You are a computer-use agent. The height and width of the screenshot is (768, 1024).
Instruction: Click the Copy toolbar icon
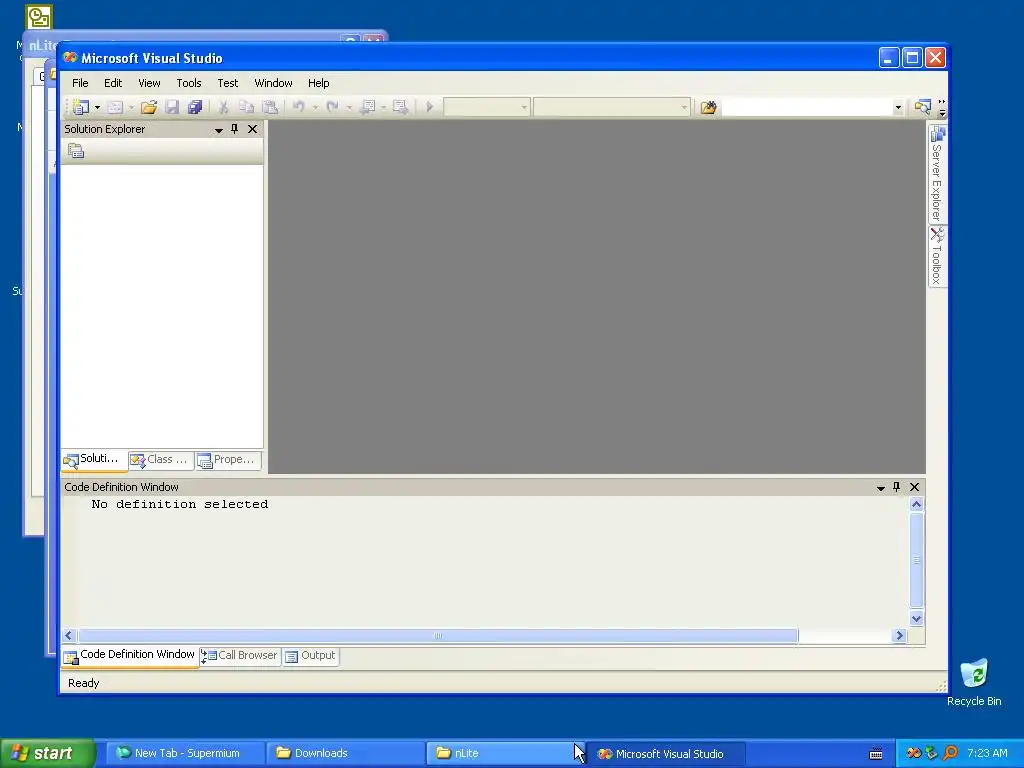click(x=246, y=107)
